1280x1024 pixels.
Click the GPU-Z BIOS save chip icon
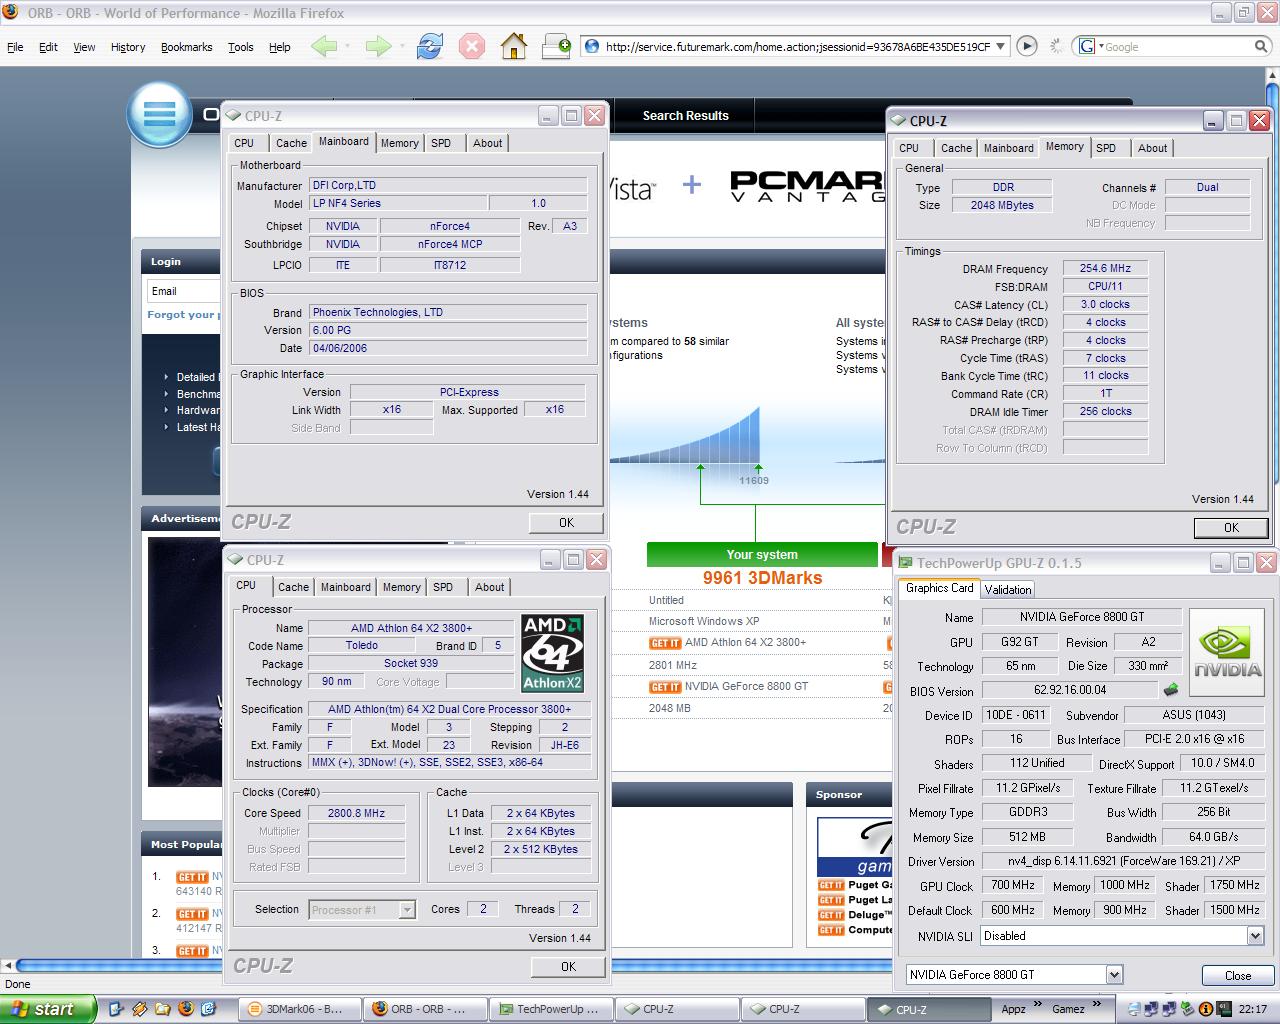1171,690
